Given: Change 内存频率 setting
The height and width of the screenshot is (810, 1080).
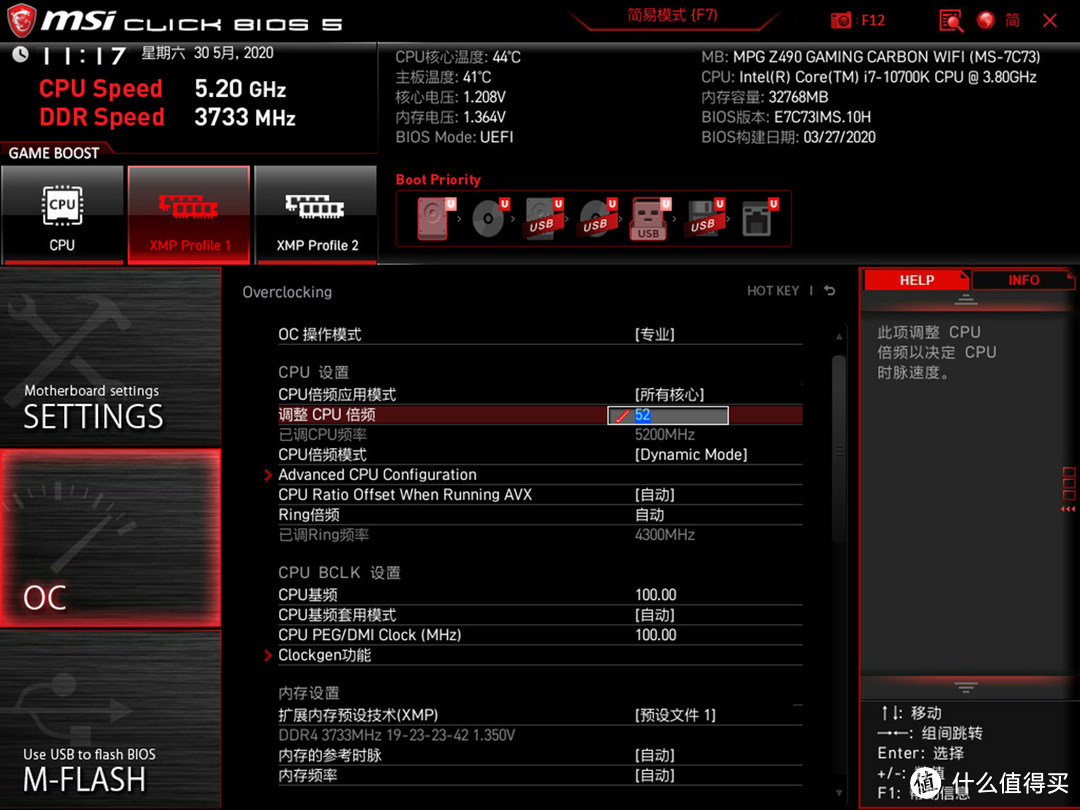Looking at the screenshot, I should [x=540, y=775].
